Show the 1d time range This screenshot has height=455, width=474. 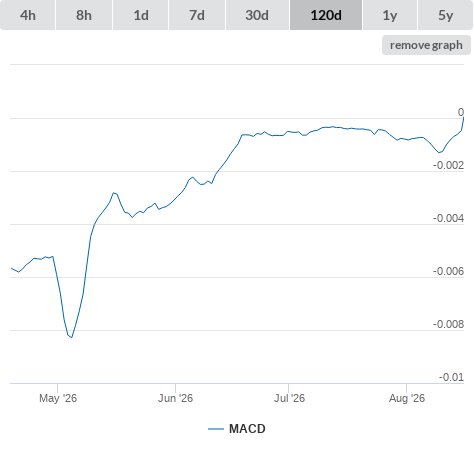pyautogui.click(x=141, y=15)
